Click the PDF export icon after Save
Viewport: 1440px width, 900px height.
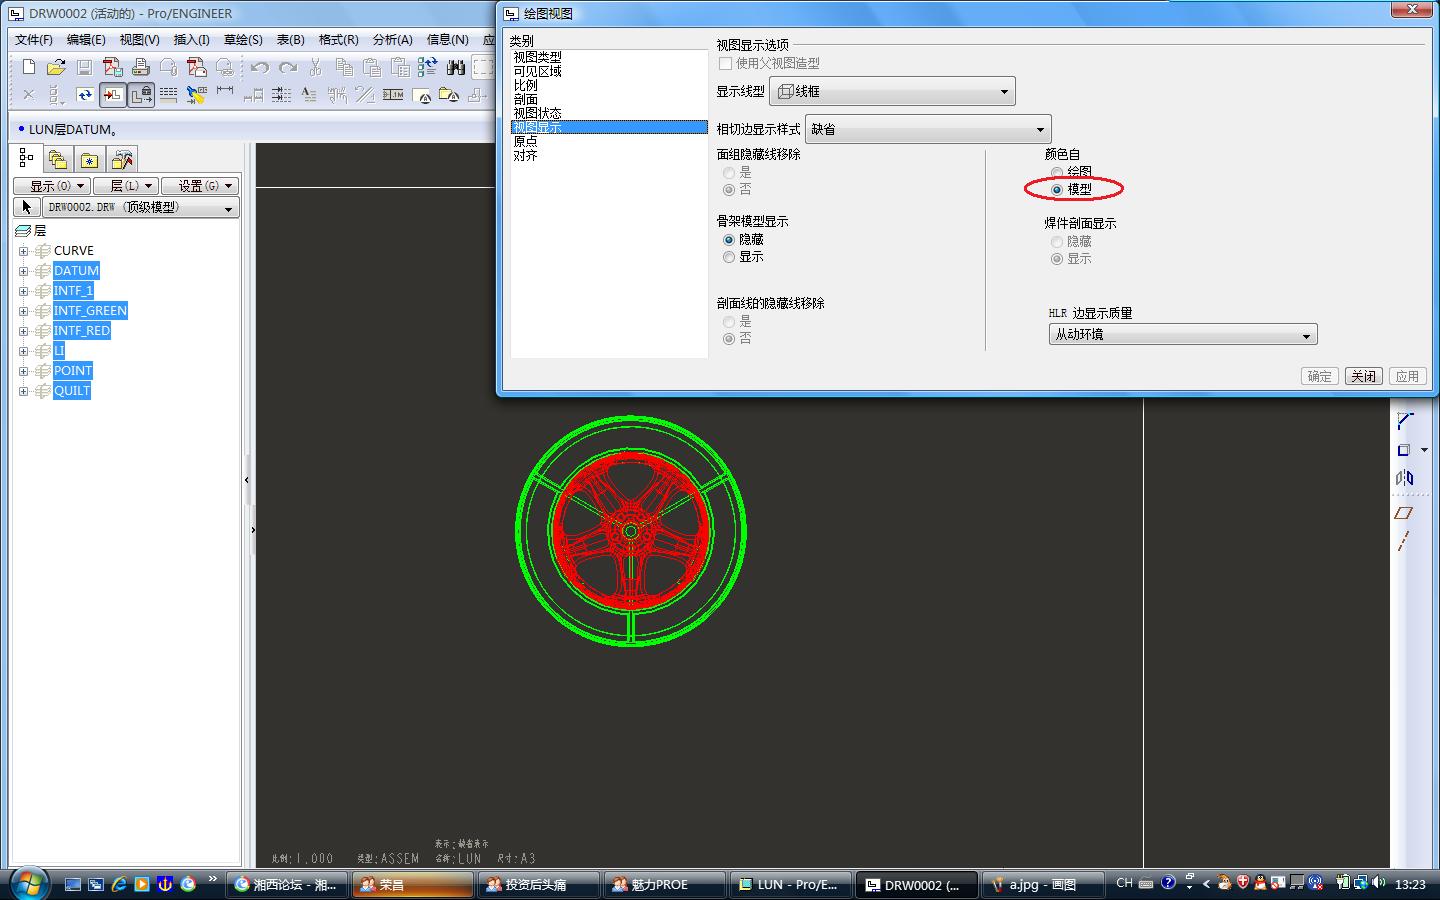point(112,67)
